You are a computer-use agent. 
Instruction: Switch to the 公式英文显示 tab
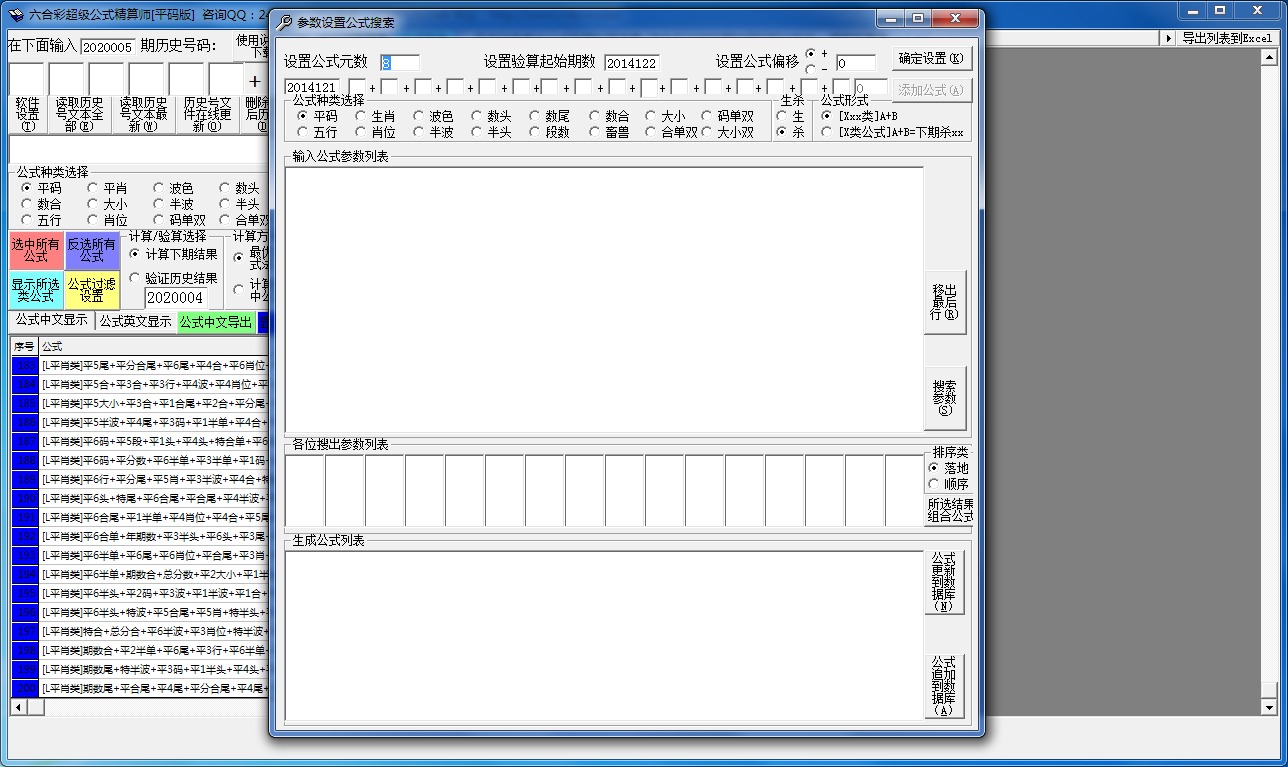coord(135,322)
